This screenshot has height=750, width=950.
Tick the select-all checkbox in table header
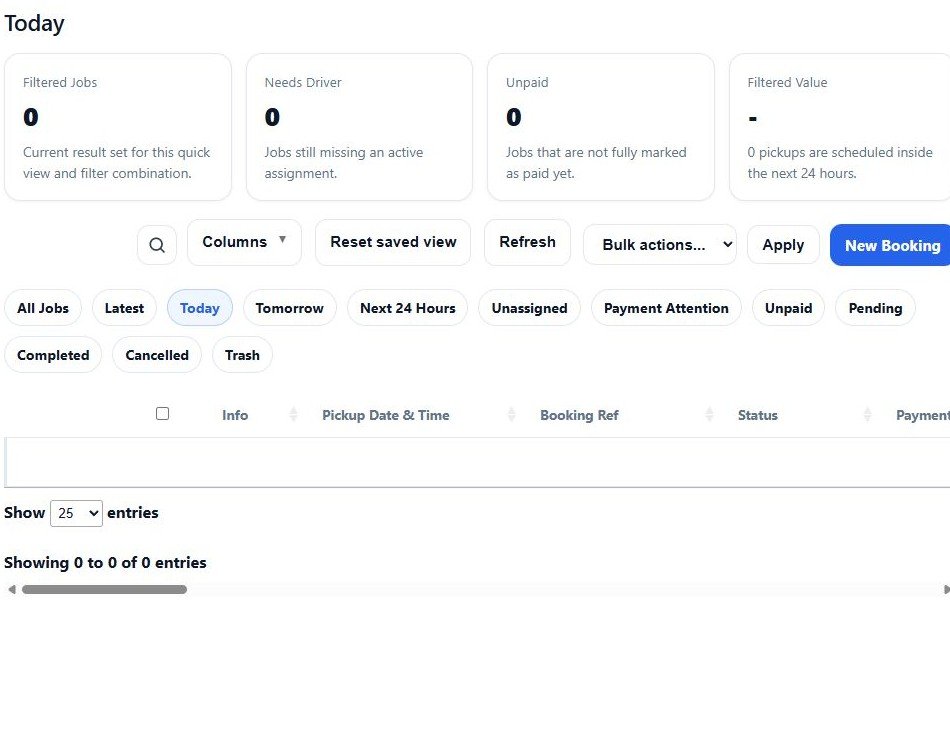click(162, 414)
